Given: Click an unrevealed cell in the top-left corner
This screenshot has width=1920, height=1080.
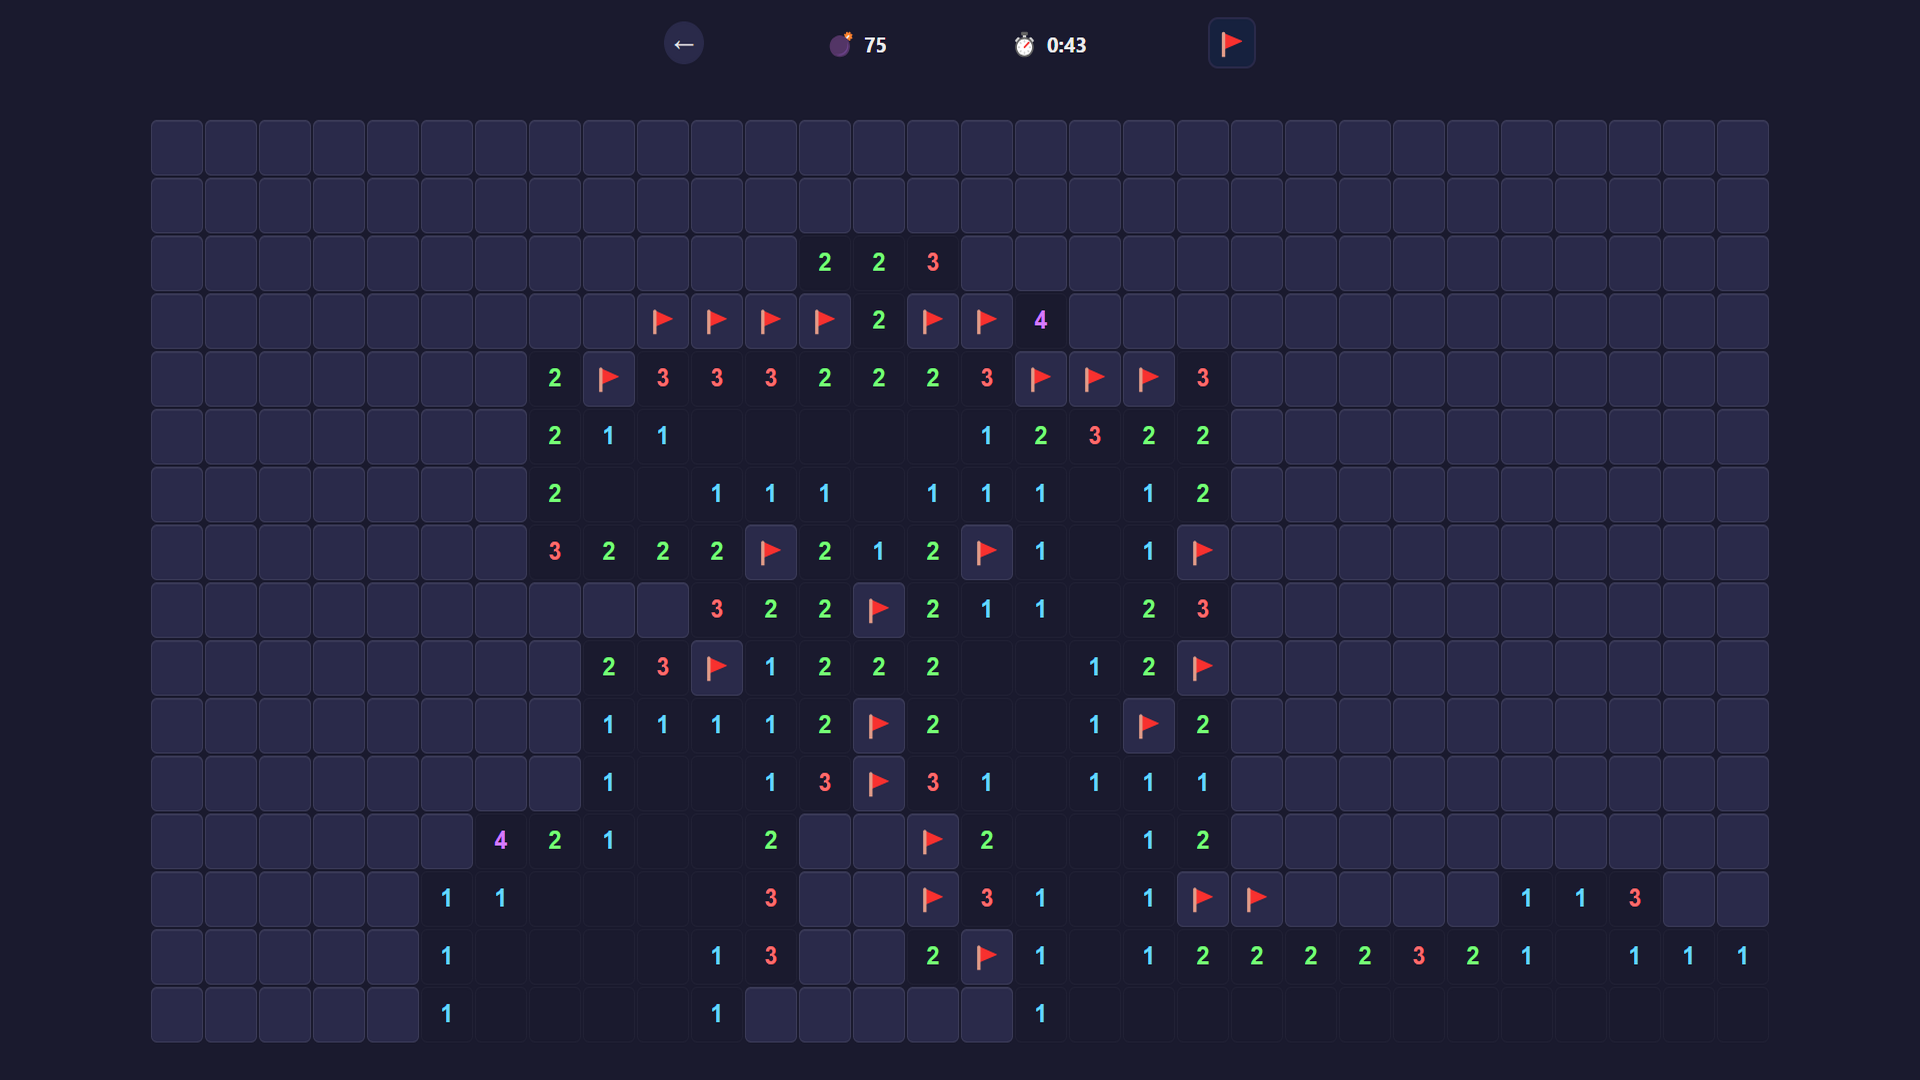Looking at the screenshot, I should pos(176,147).
